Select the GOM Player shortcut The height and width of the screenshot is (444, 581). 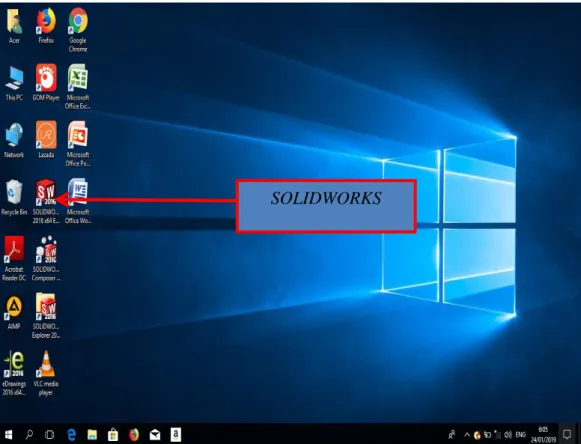(x=46, y=83)
